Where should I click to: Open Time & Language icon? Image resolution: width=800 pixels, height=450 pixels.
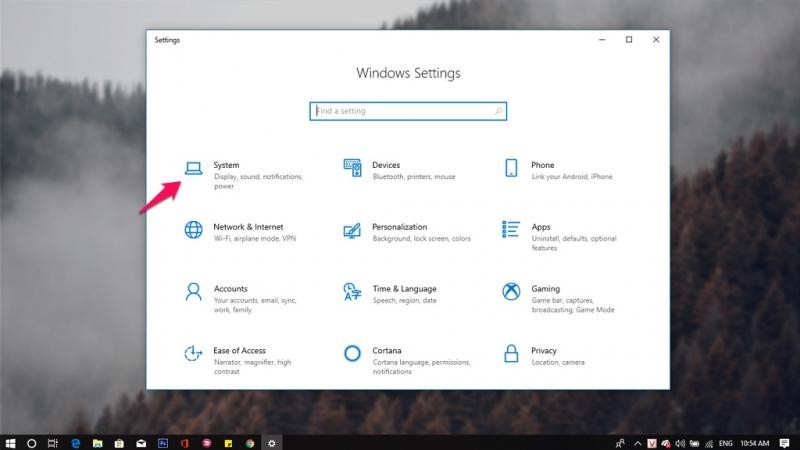(352, 292)
